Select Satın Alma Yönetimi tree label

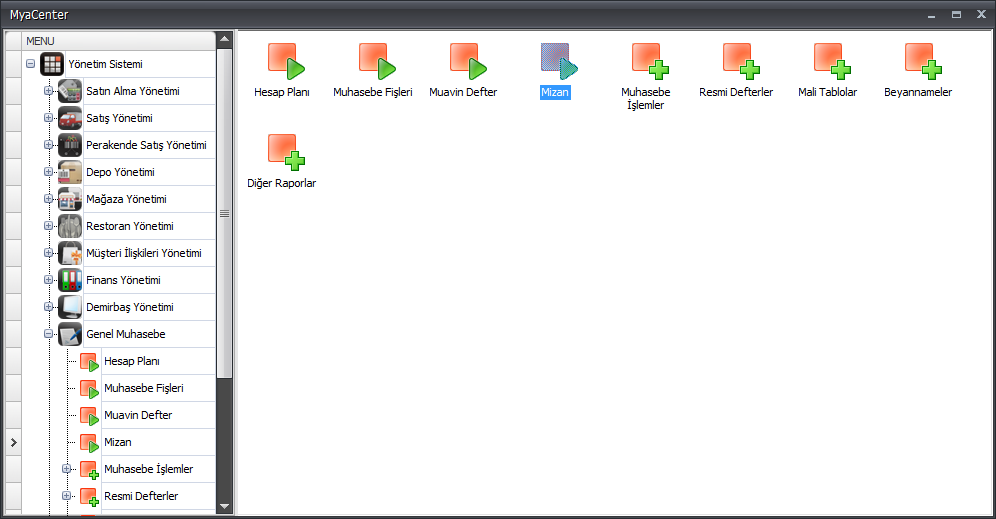pos(133,91)
